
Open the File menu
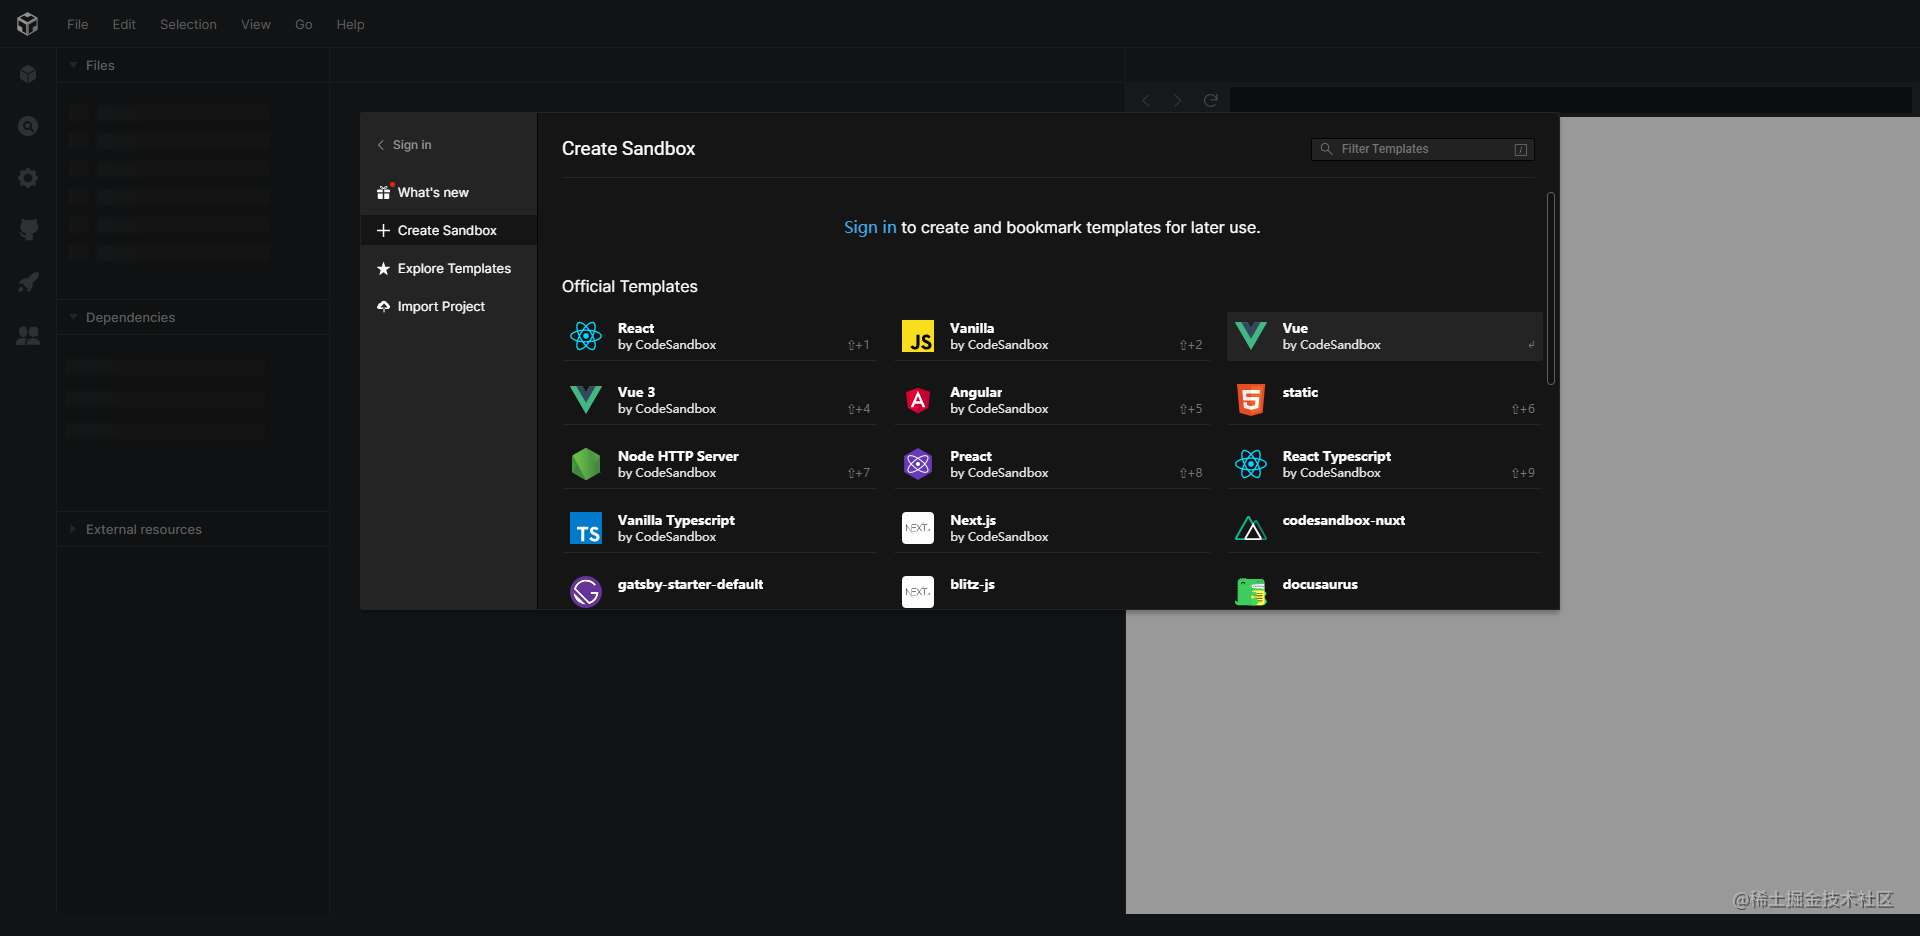(76, 24)
